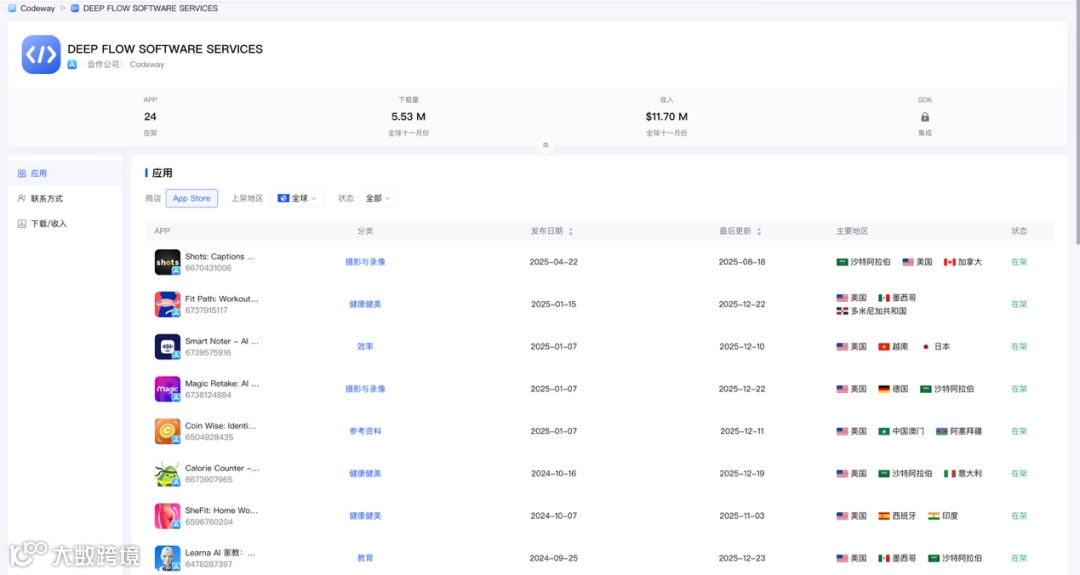Click the DEEP FLOW SOFTWARE SERVICES logo icon
Image resolution: width=1080 pixels, height=575 pixels.
(41, 54)
